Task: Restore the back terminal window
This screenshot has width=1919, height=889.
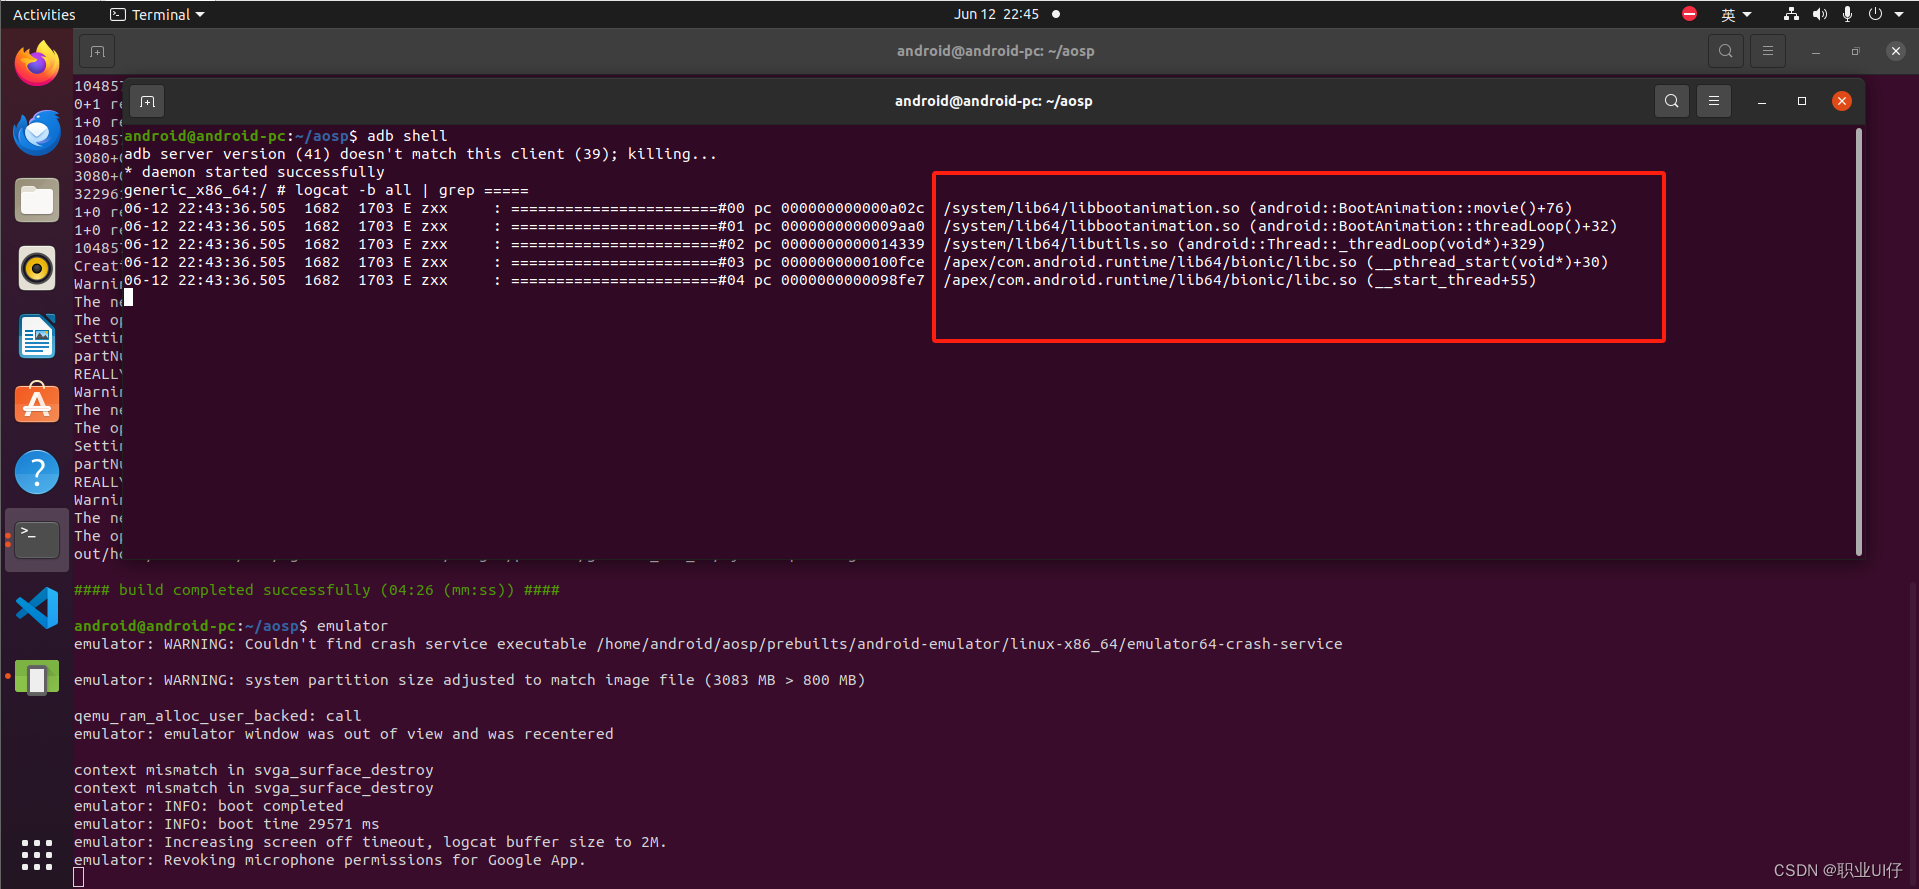Action: (1856, 51)
